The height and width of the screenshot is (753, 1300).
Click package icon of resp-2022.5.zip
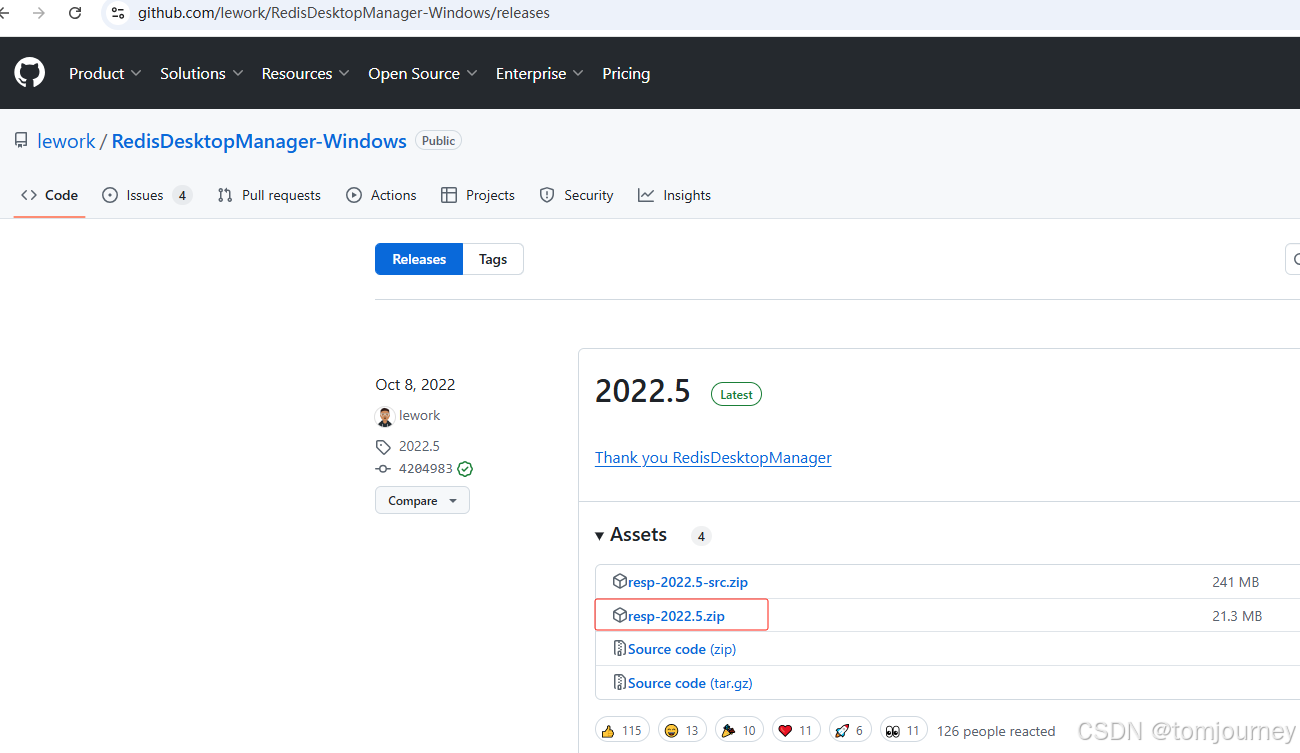point(620,615)
